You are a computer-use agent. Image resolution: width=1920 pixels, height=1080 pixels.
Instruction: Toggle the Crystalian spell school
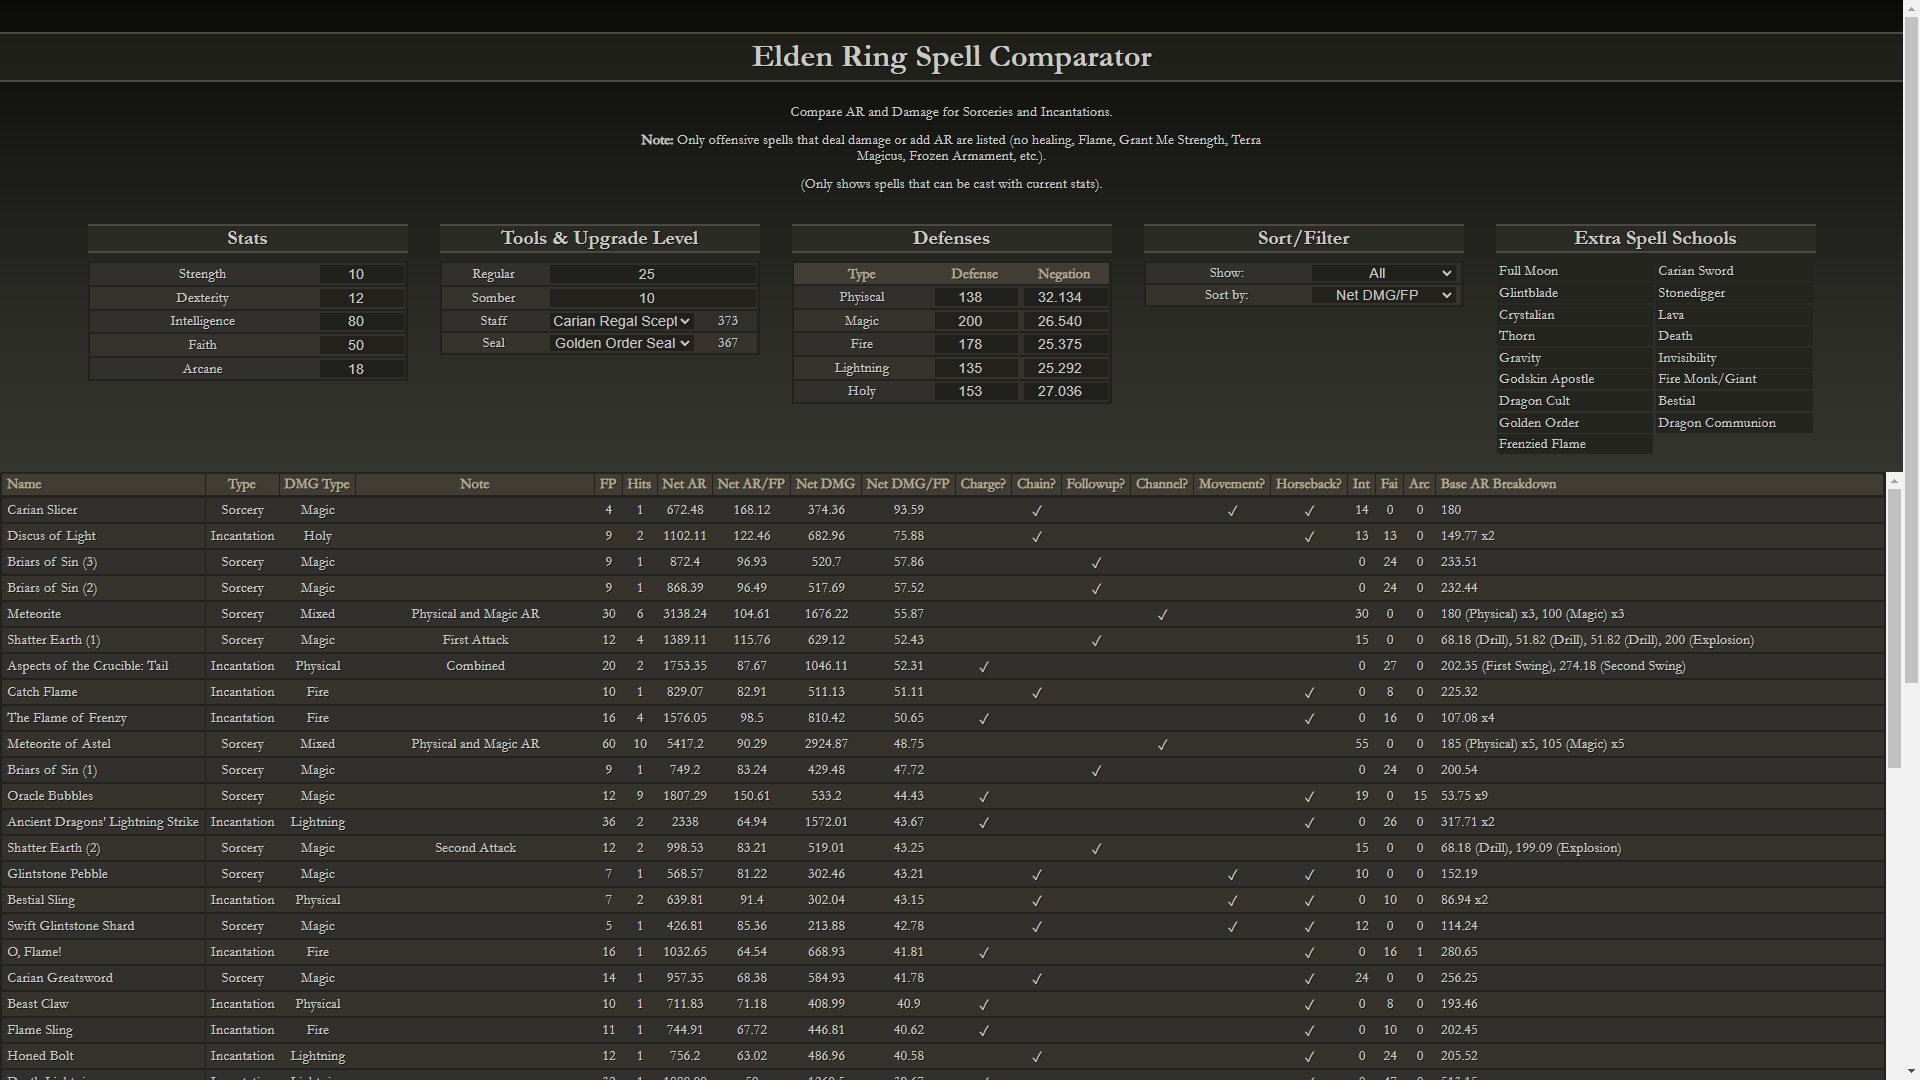pyautogui.click(x=1574, y=315)
